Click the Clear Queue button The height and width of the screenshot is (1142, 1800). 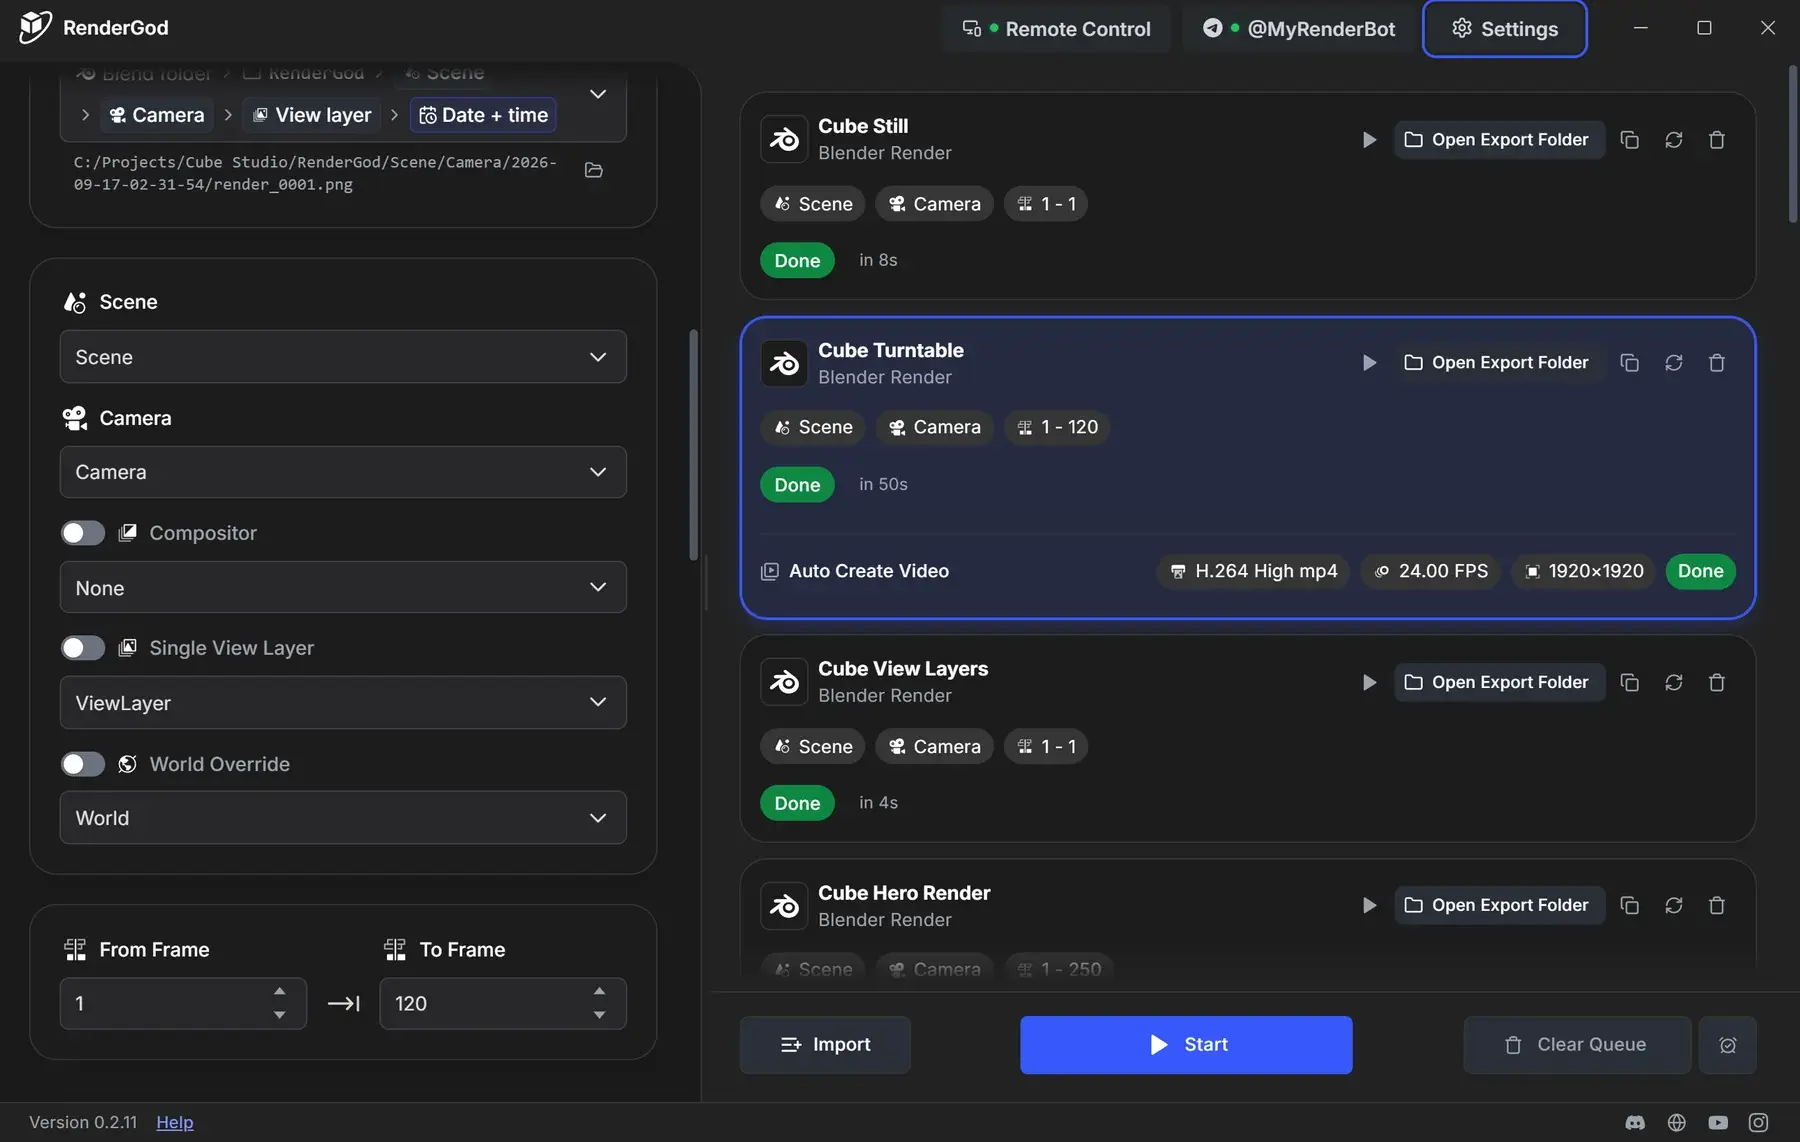tap(1577, 1045)
